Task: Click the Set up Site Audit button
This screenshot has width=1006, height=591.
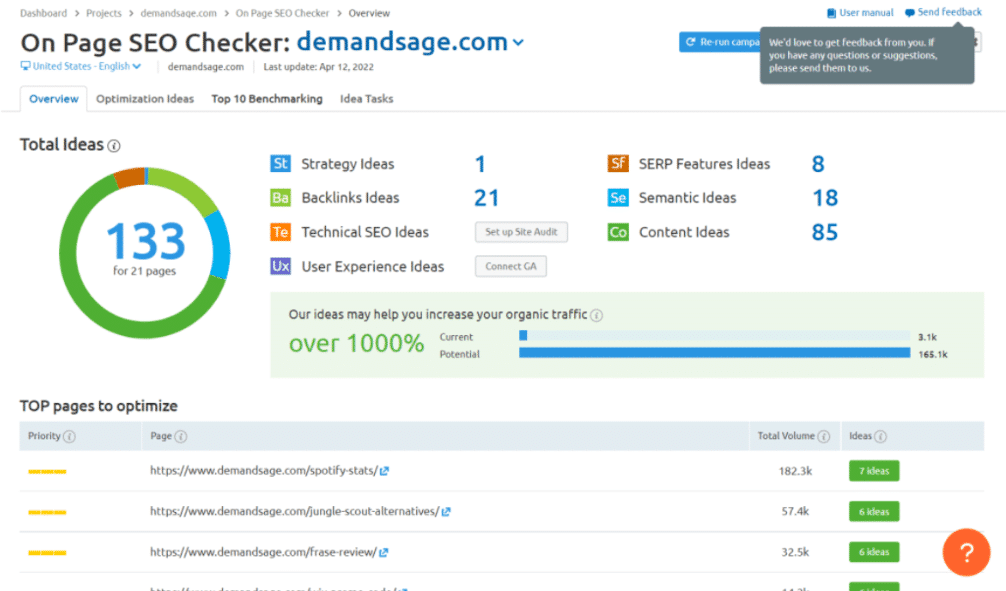Action: (521, 232)
